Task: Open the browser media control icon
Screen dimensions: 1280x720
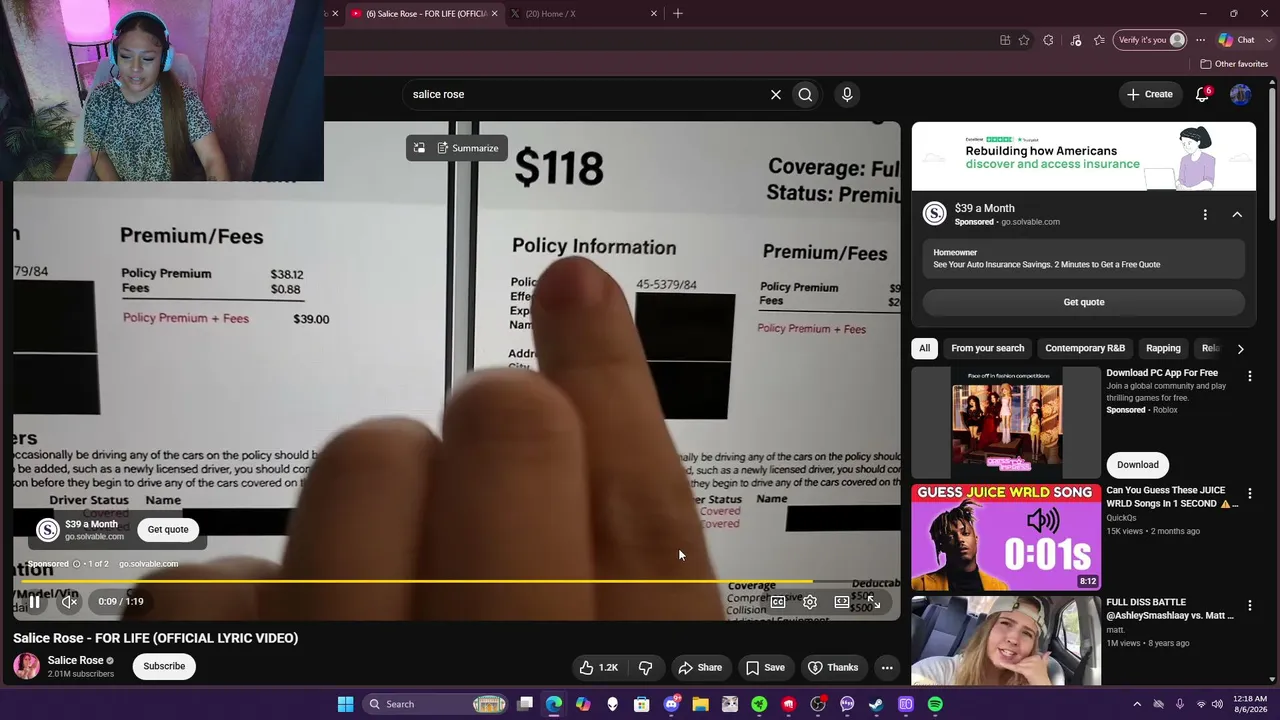Action: (x=1075, y=40)
